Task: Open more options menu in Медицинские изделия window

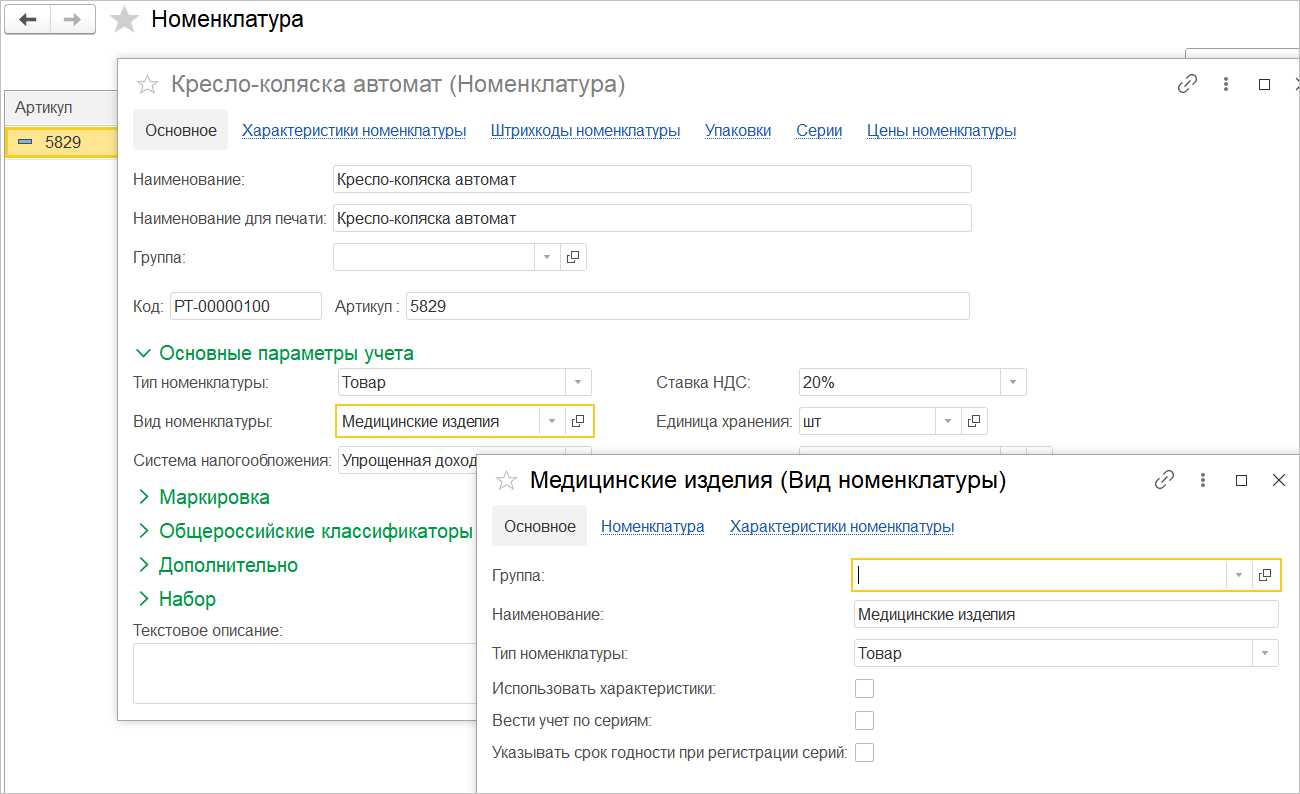Action: click(x=1203, y=481)
